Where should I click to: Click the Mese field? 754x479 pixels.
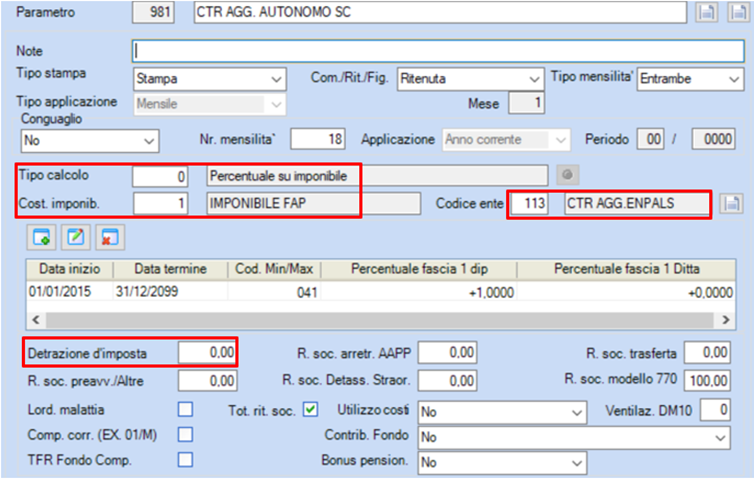(527, 103)
